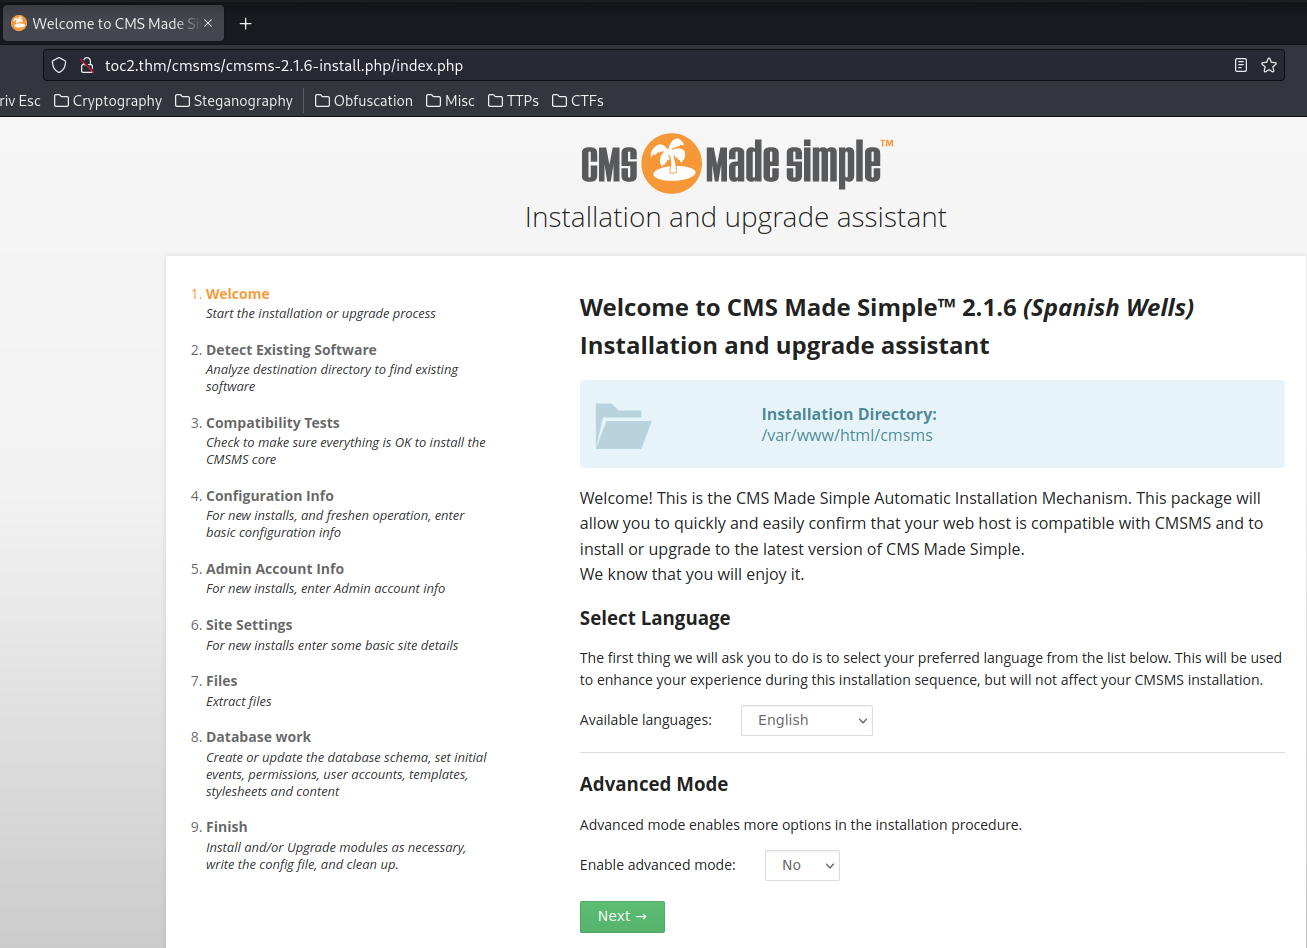Viewport: 1307px width, 948px height.
Task: Click the Installation Directory label
Action: pyautogui.click(x=849, y=414)
